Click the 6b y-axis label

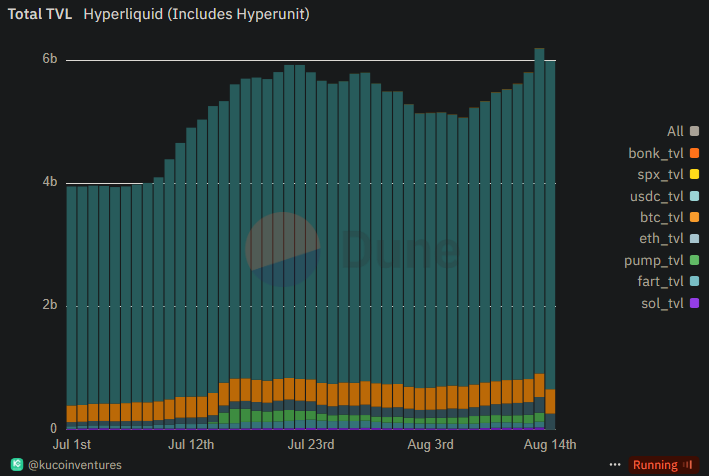click(x=50, y=59)
